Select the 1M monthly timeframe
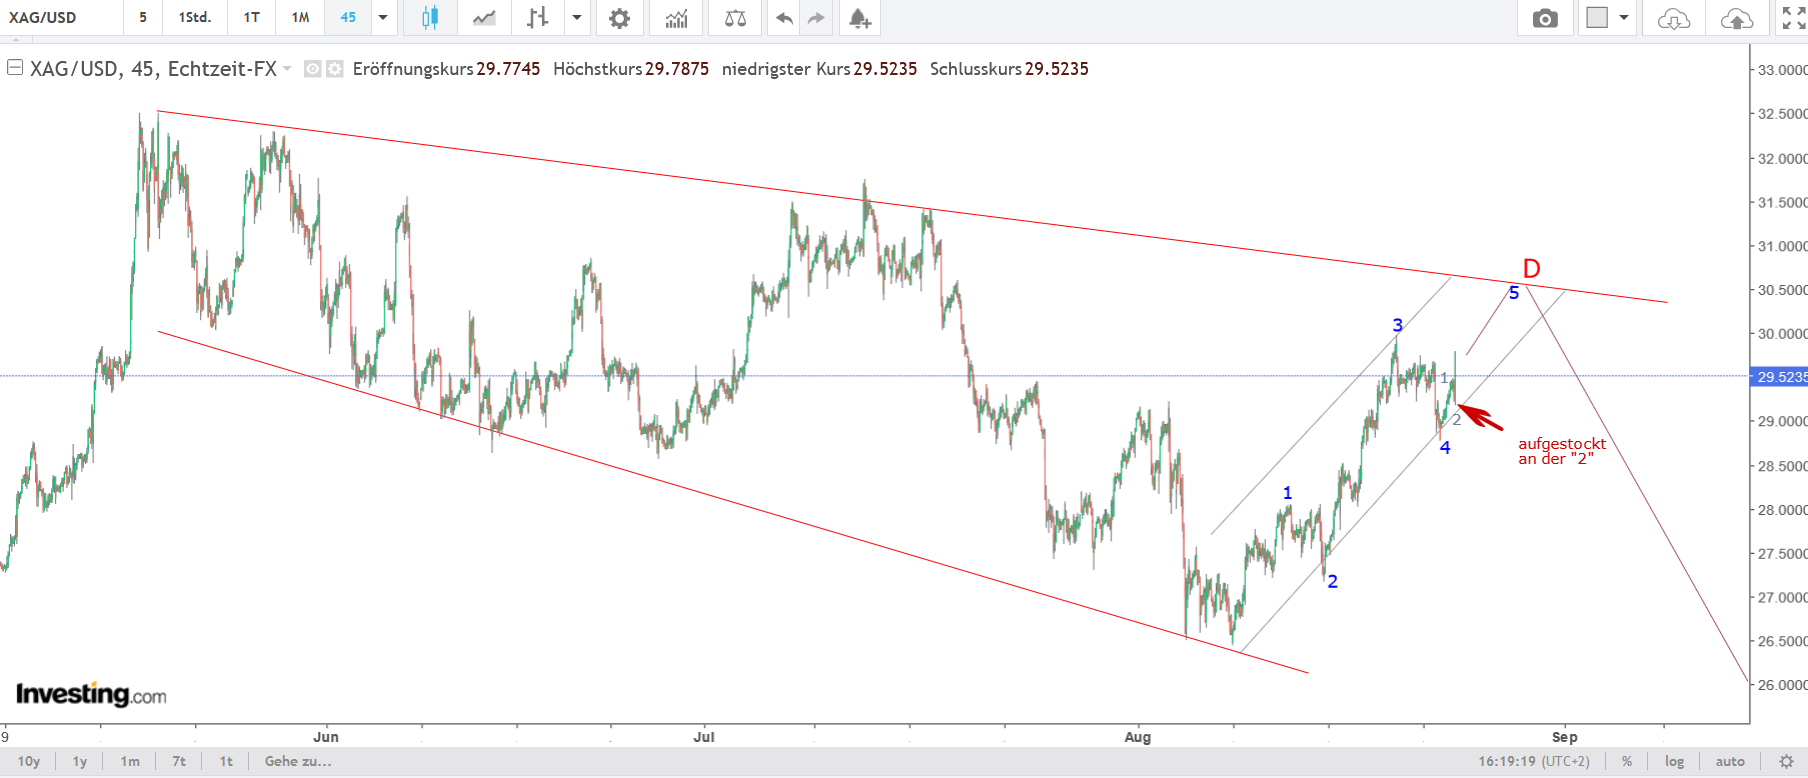Viewport: 1808px width, 778px height. (x=301, y=18)
